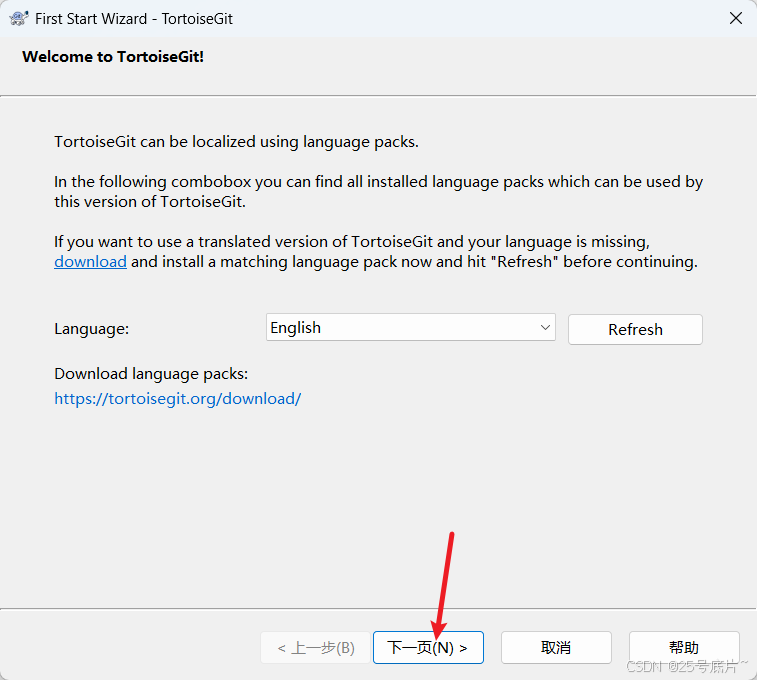Follow the inline download link

click(90, 261)
